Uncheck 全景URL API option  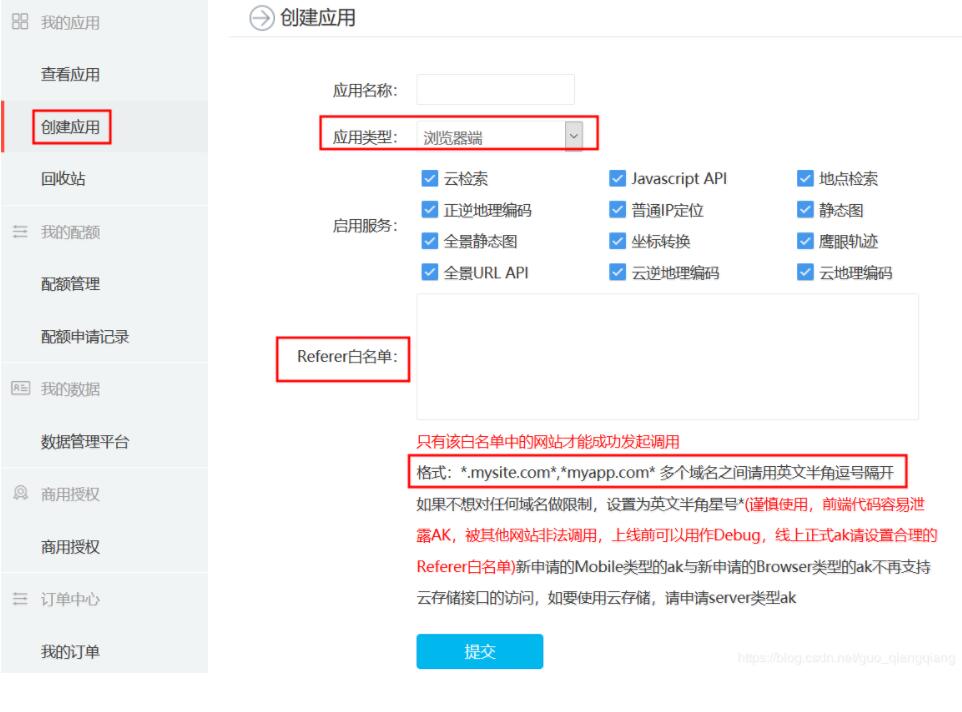pos(430,272)
